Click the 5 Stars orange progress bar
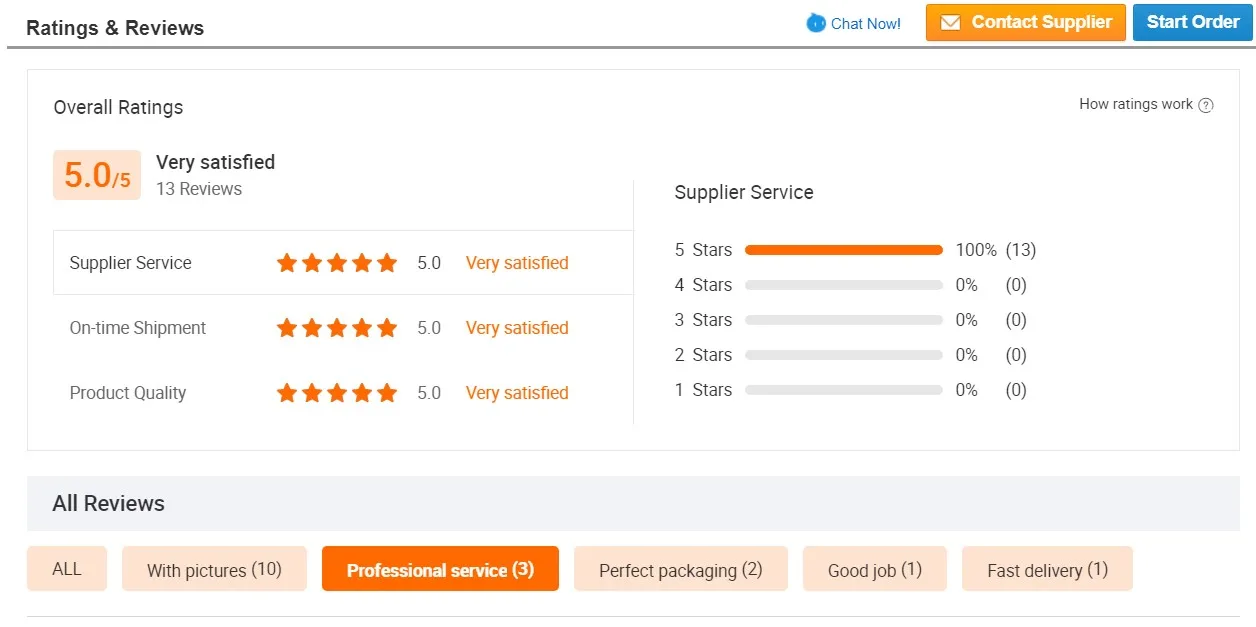 pyautogui.click(x=843, y=250)
